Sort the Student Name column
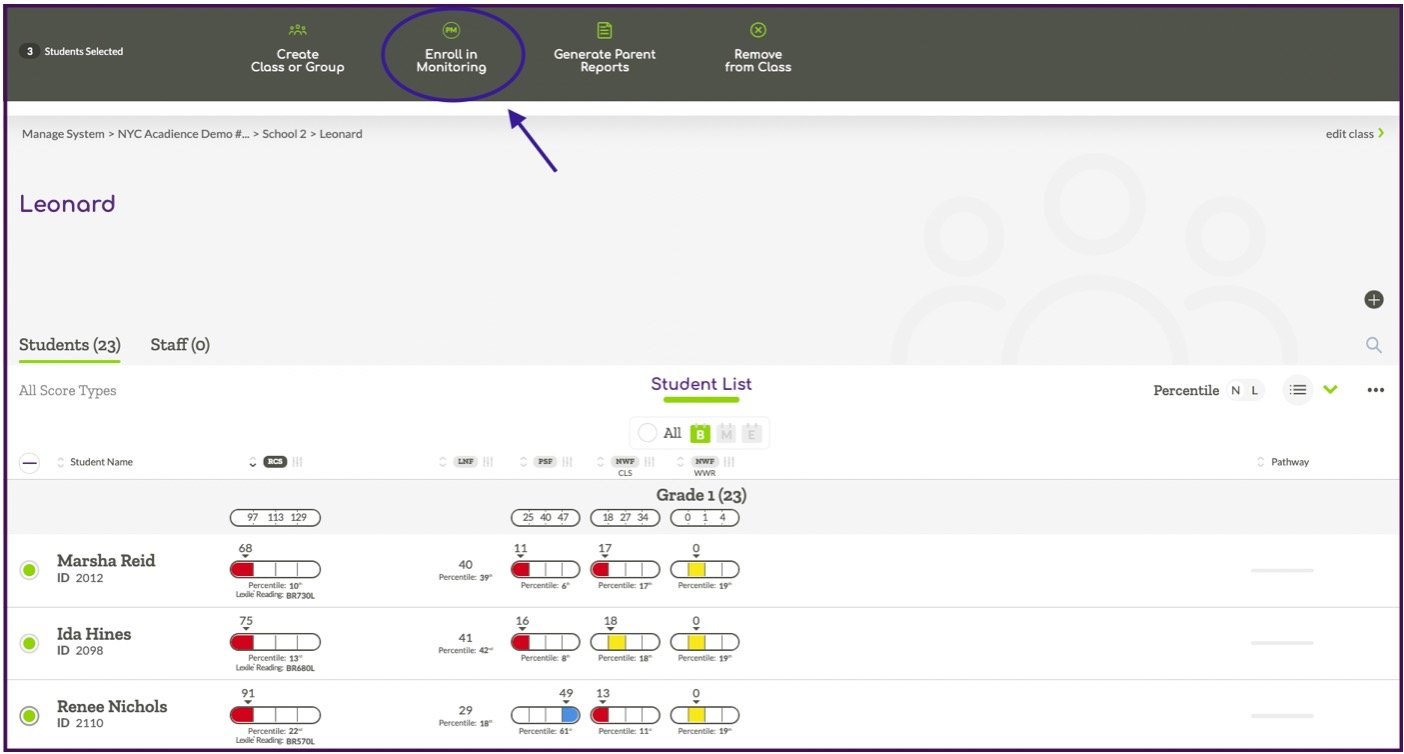Viewport: 1404px width, 754px height. tap(59, 461)
